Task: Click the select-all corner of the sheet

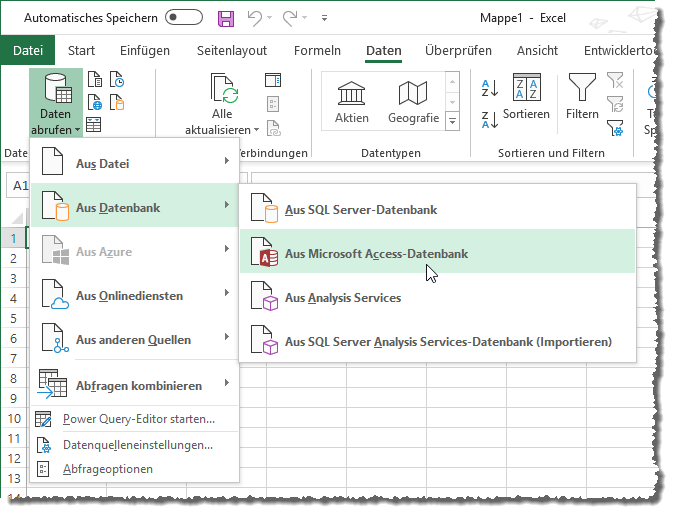Action: [x=16, y=218]
